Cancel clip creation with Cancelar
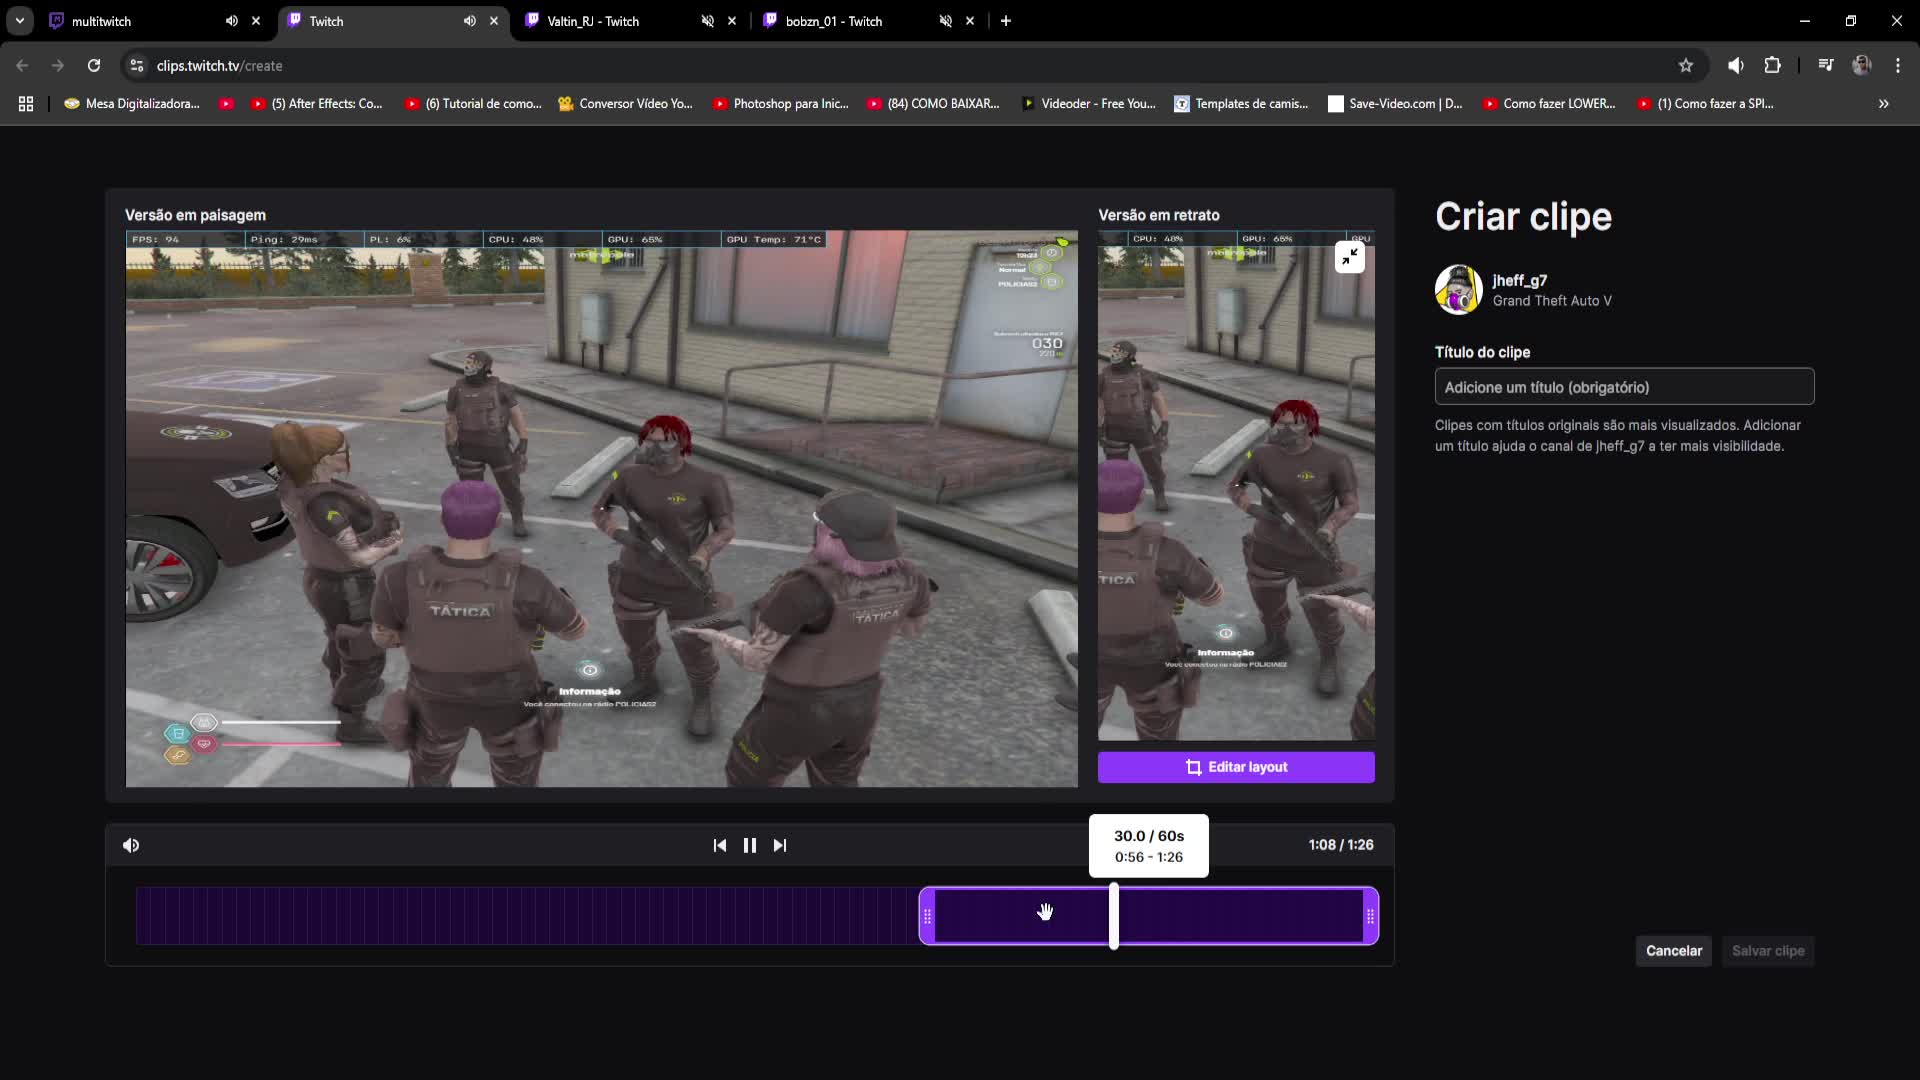The width and height of the screenshot is (1920, 1080). pos(1674,951)
